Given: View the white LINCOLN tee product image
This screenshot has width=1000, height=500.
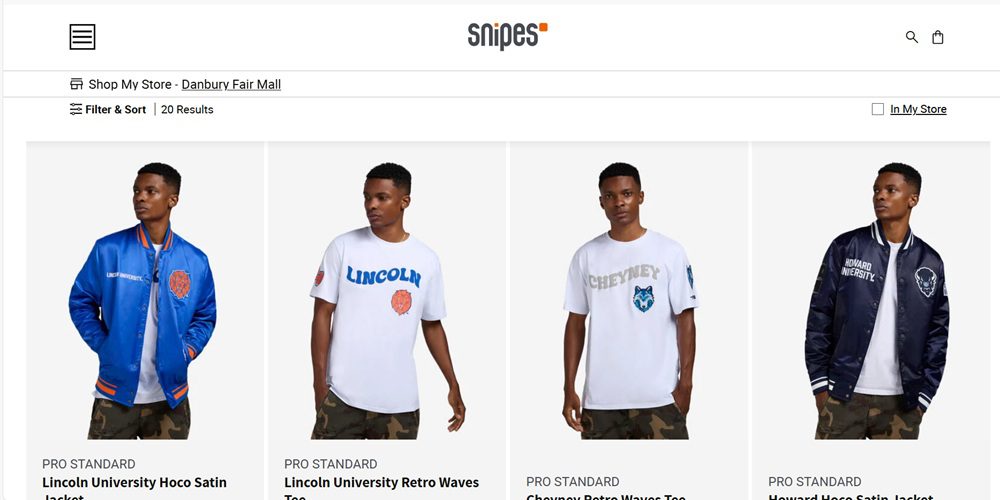Looking at the screenshot, I should [387, 300].
